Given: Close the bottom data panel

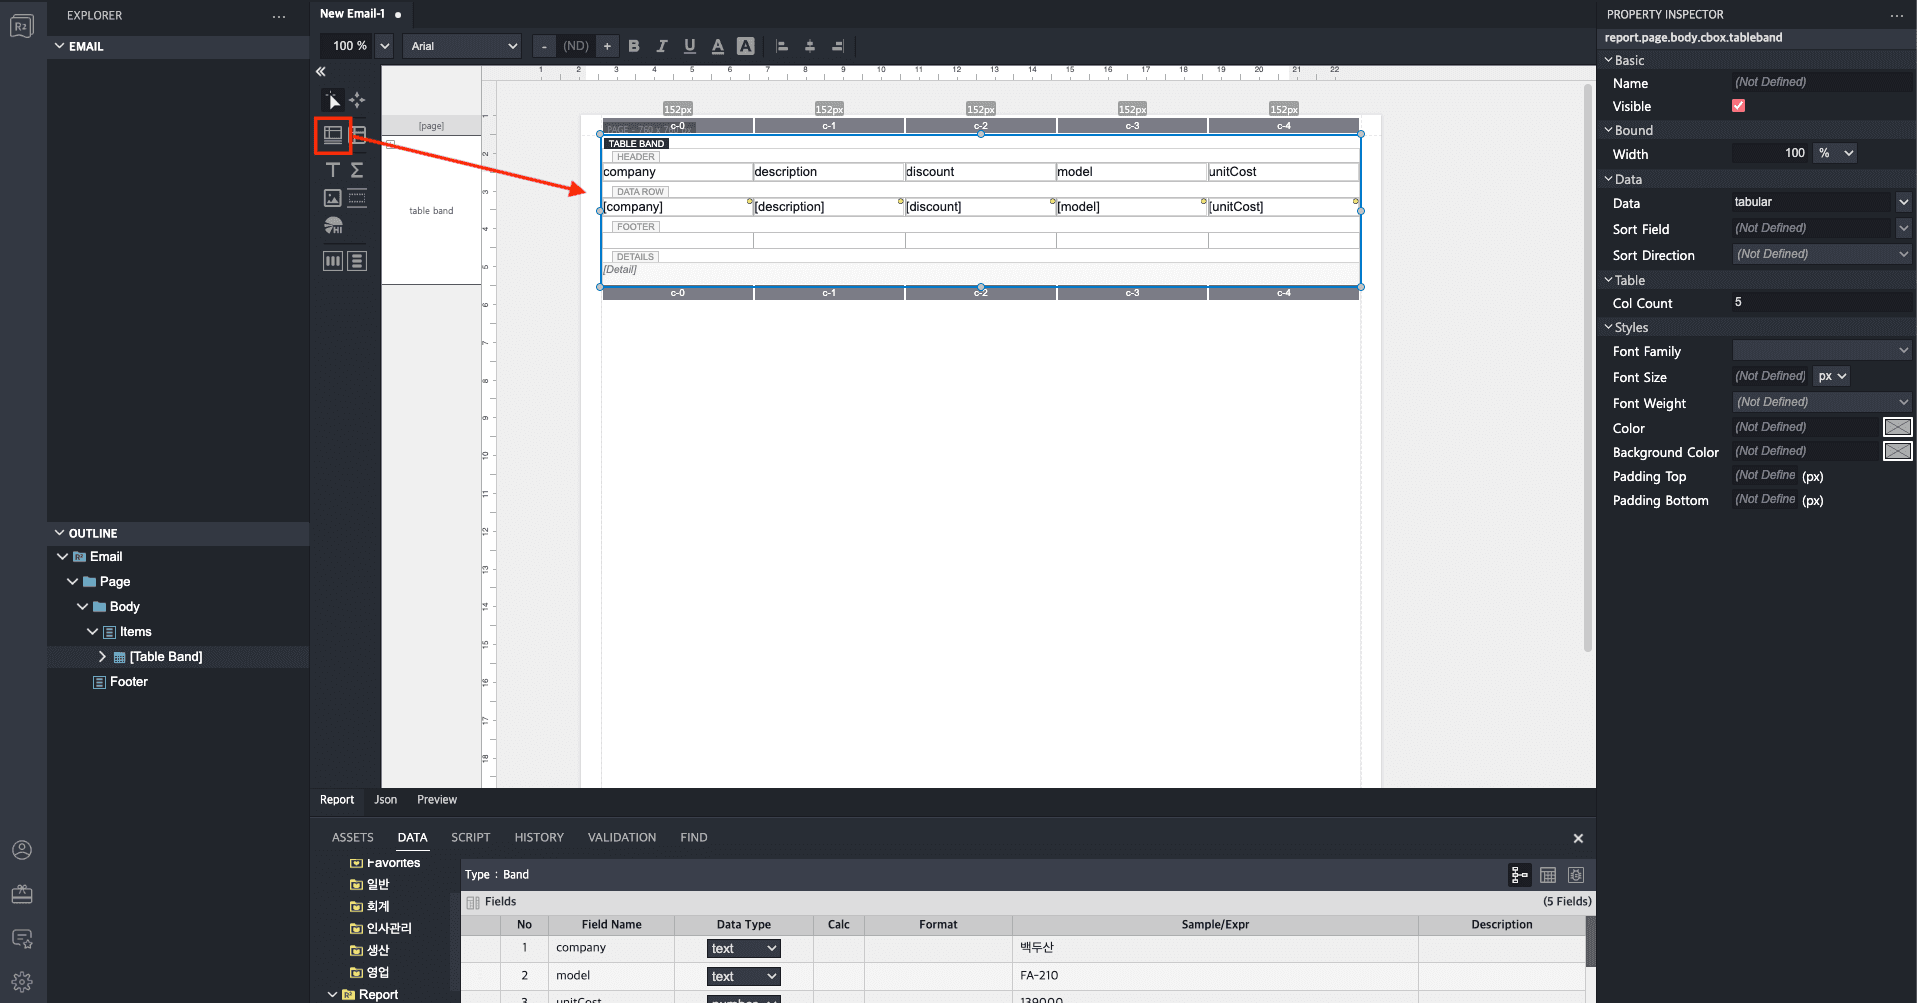Looking at the screenshot, I should click(x=1578, y=838).
